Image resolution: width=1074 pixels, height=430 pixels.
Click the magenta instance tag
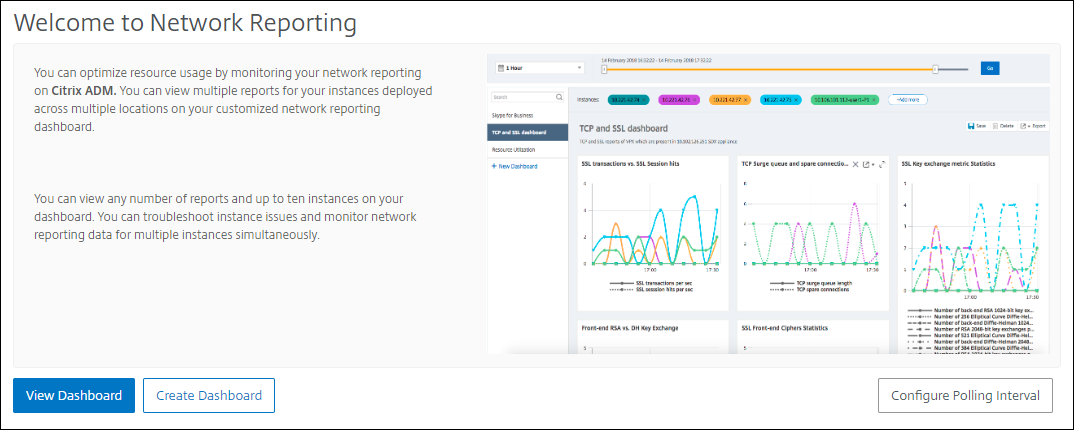click(680, 100)
